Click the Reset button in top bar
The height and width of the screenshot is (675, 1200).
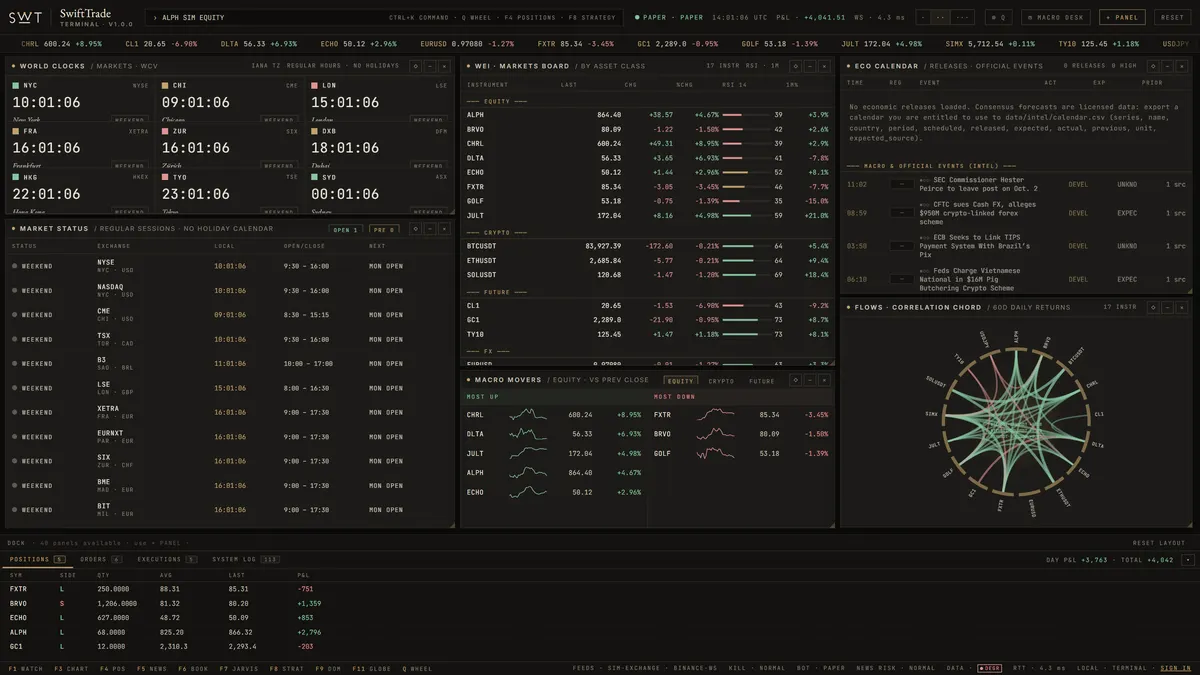1172,17
